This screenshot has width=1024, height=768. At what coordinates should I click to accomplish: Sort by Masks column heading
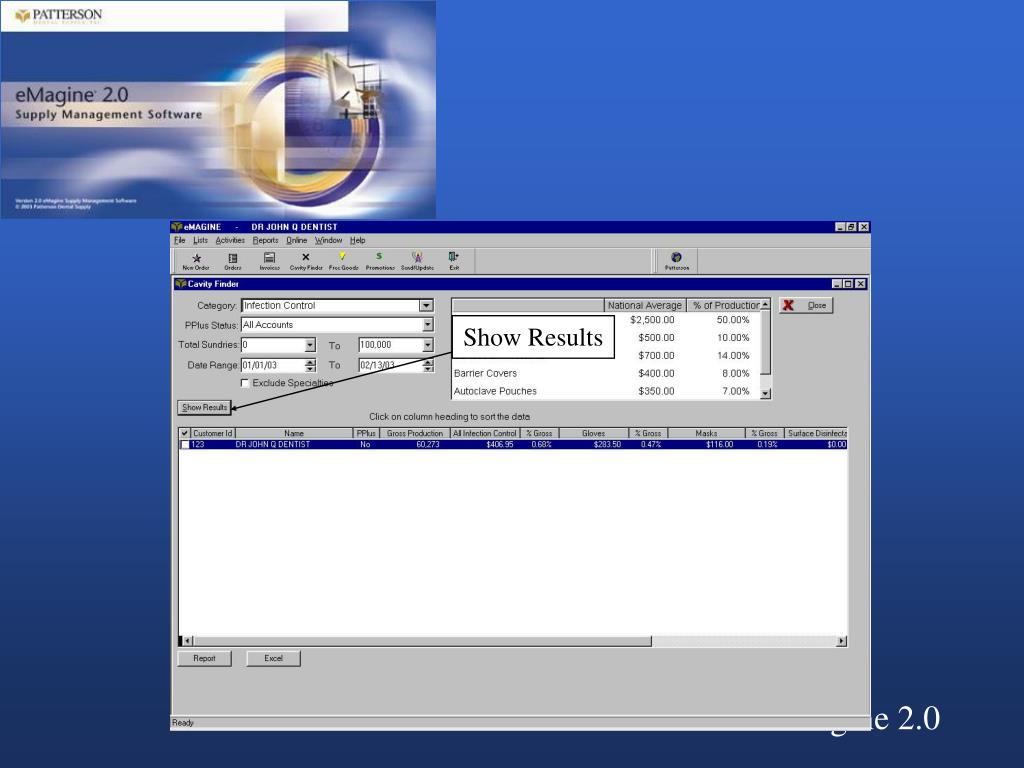click(706, 433)
